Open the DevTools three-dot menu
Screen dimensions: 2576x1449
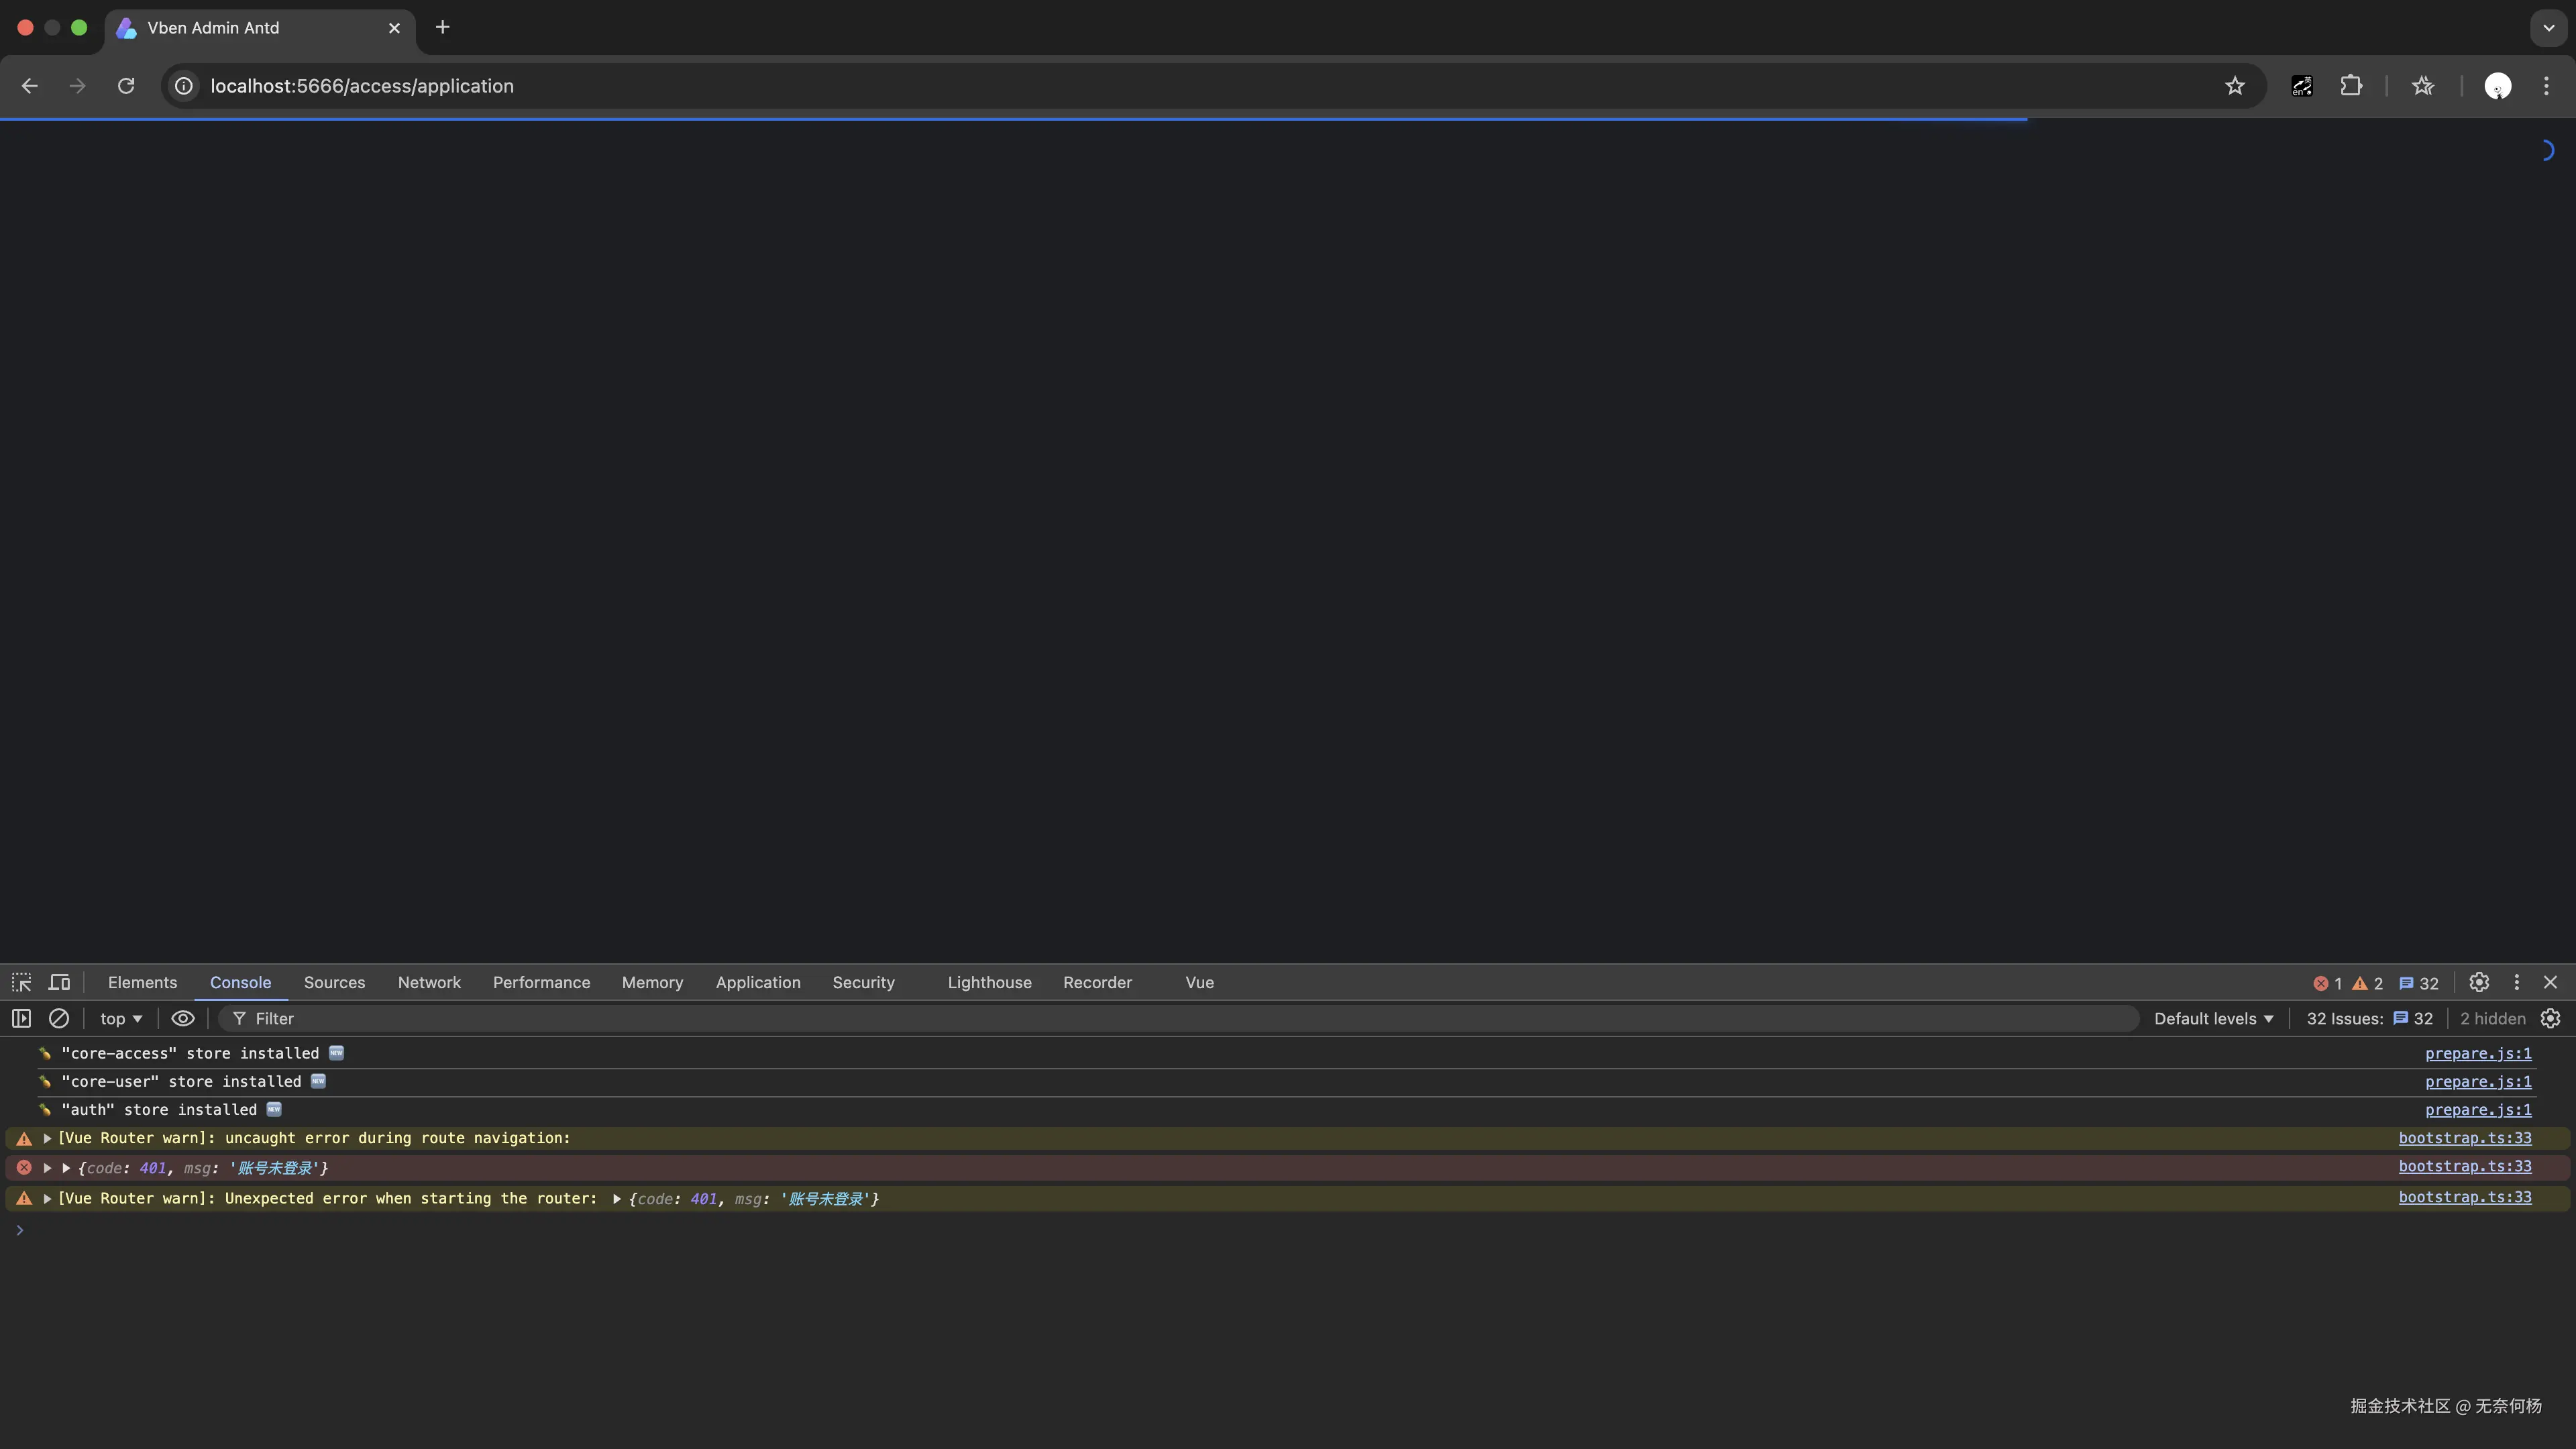point(2516,982)
